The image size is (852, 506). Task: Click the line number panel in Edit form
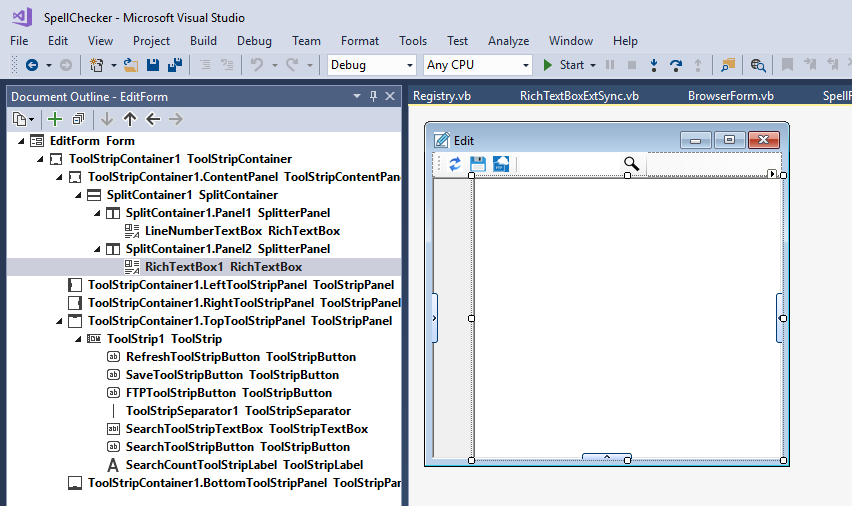point(453,318)
